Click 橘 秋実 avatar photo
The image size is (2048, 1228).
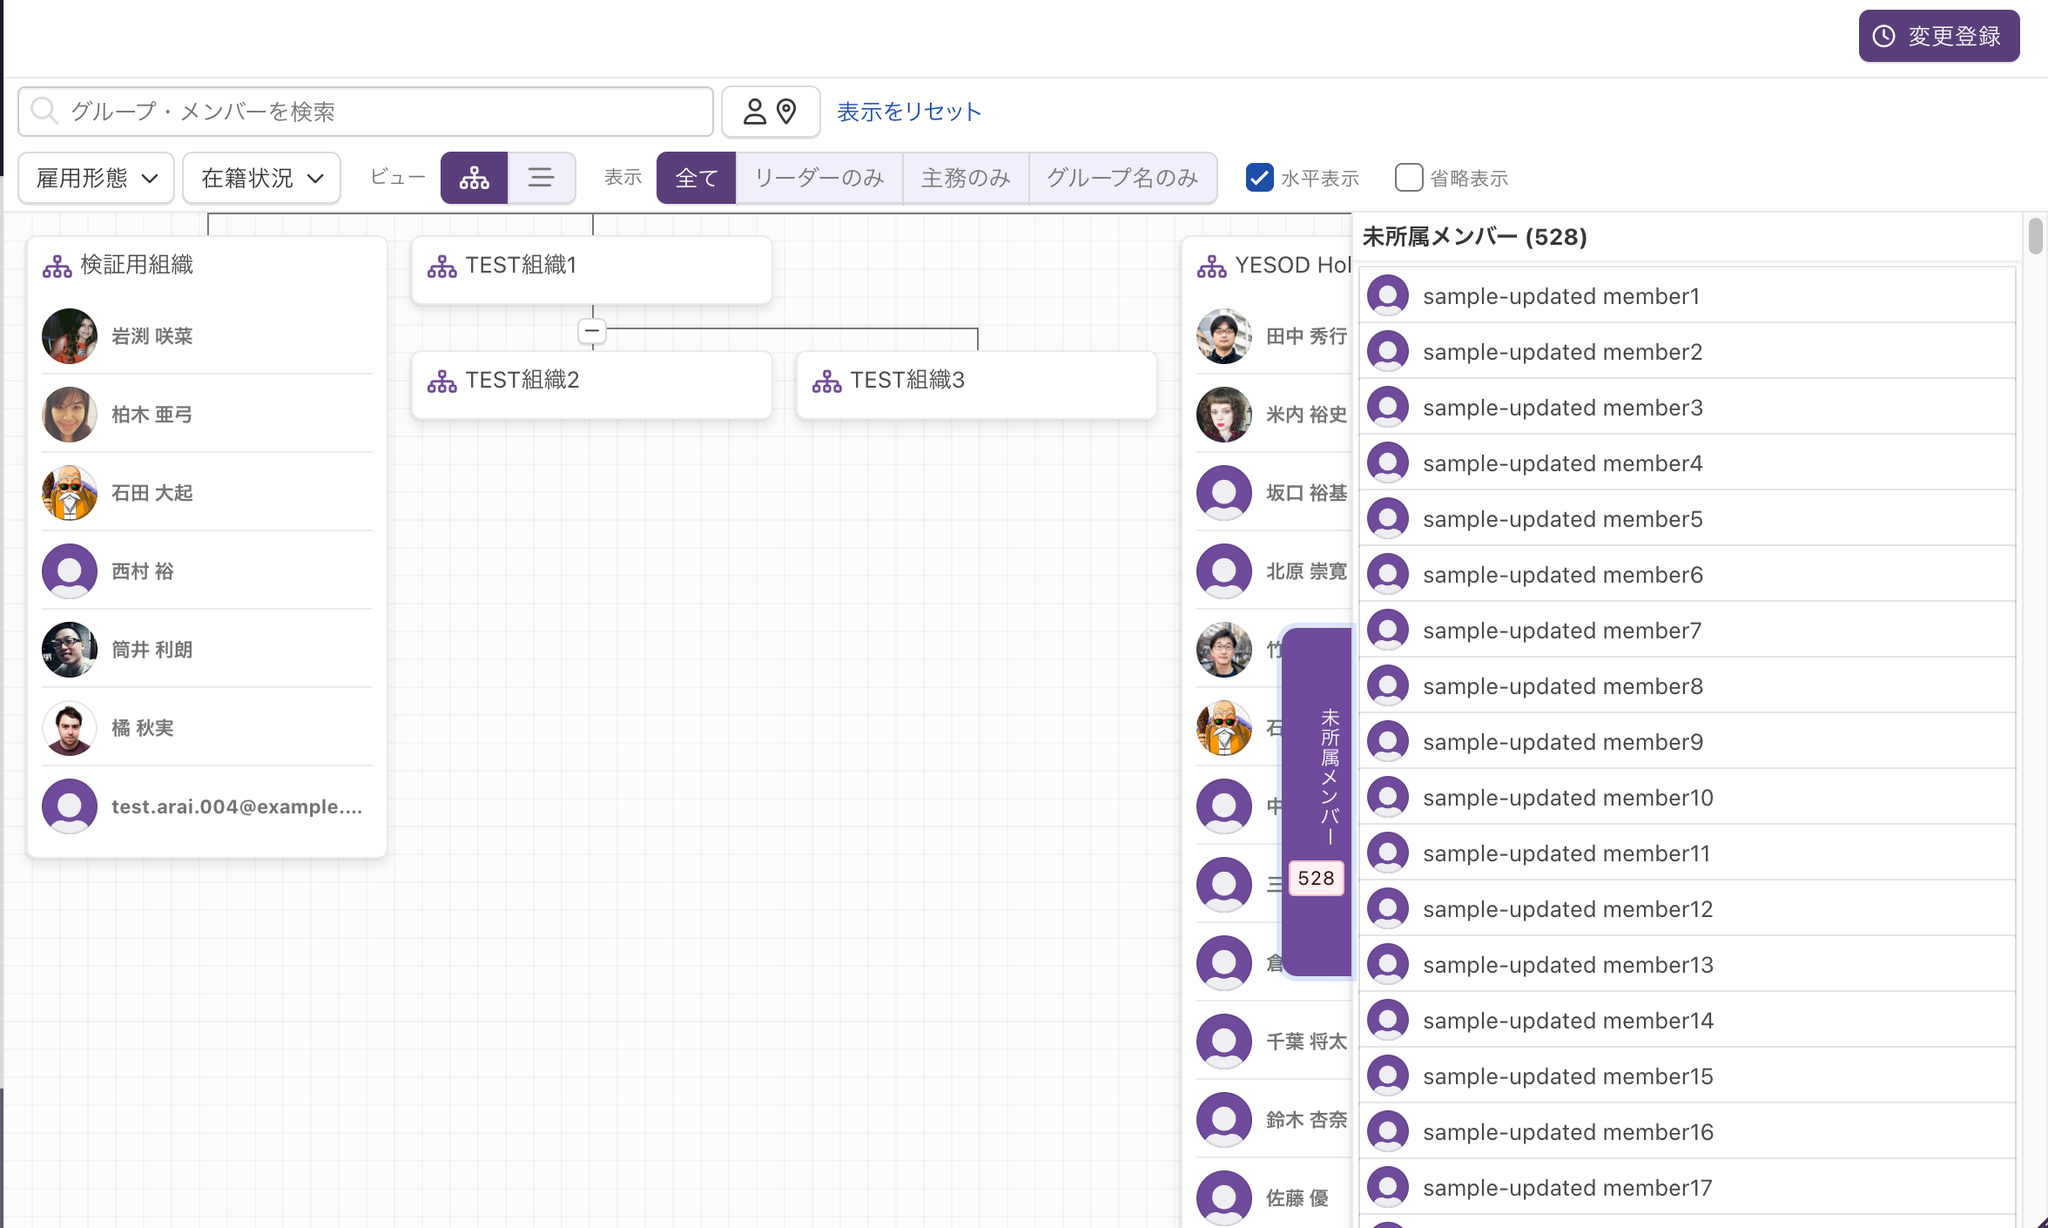(70, 728)
